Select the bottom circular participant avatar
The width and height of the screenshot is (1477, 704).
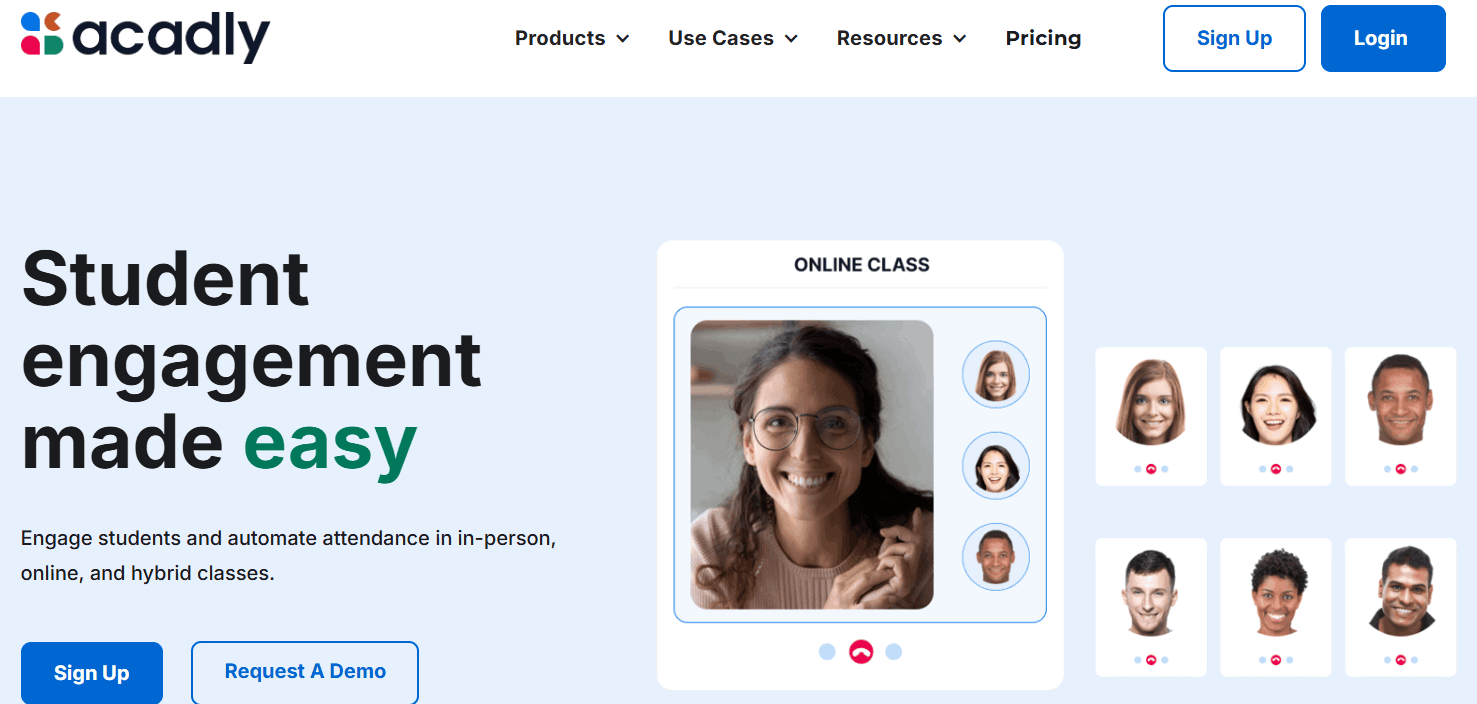pyautogui.click(x=996, y=557)
